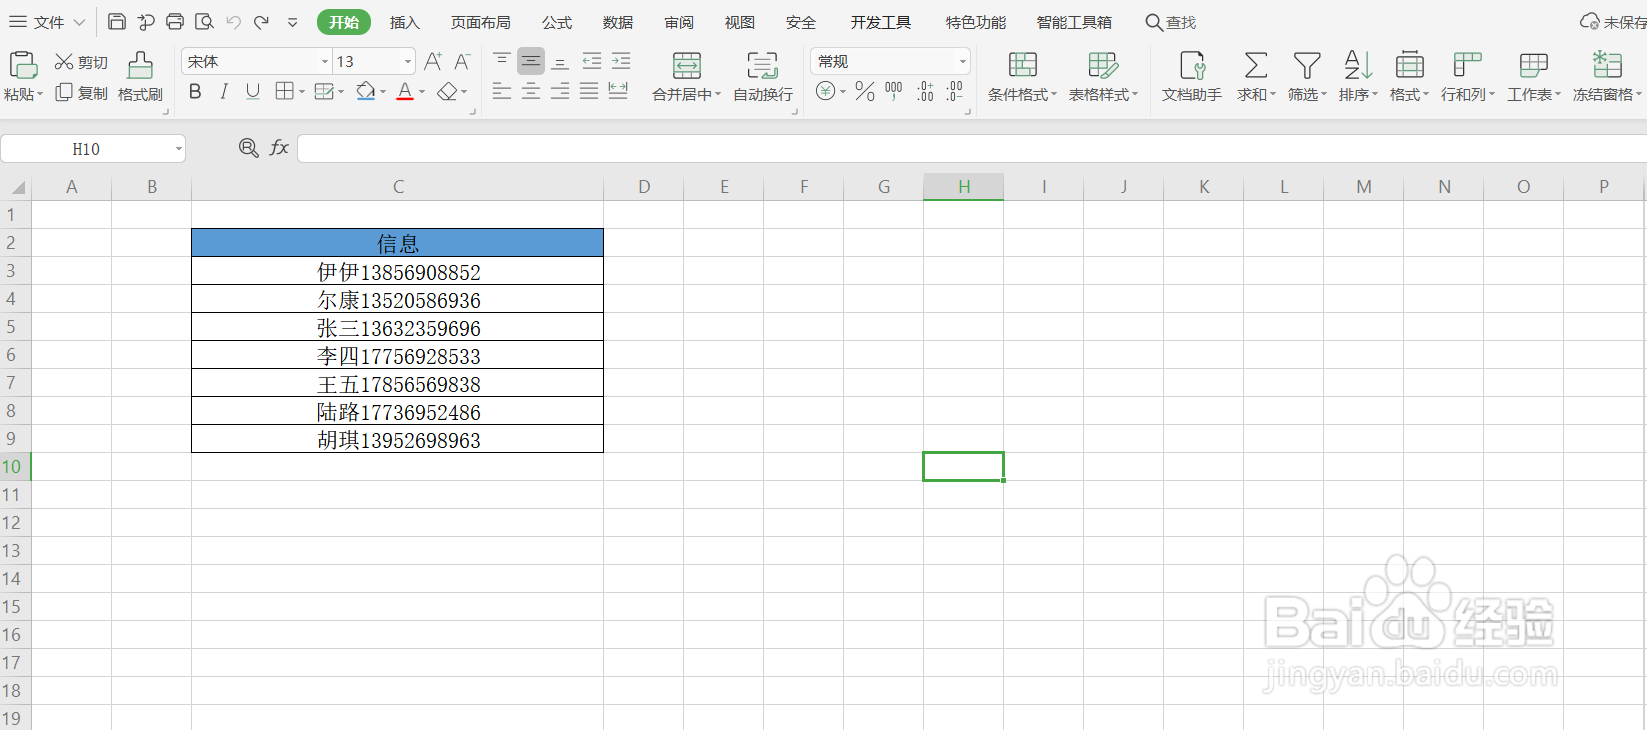Open font size dropdown showing 13

point(408,62)
